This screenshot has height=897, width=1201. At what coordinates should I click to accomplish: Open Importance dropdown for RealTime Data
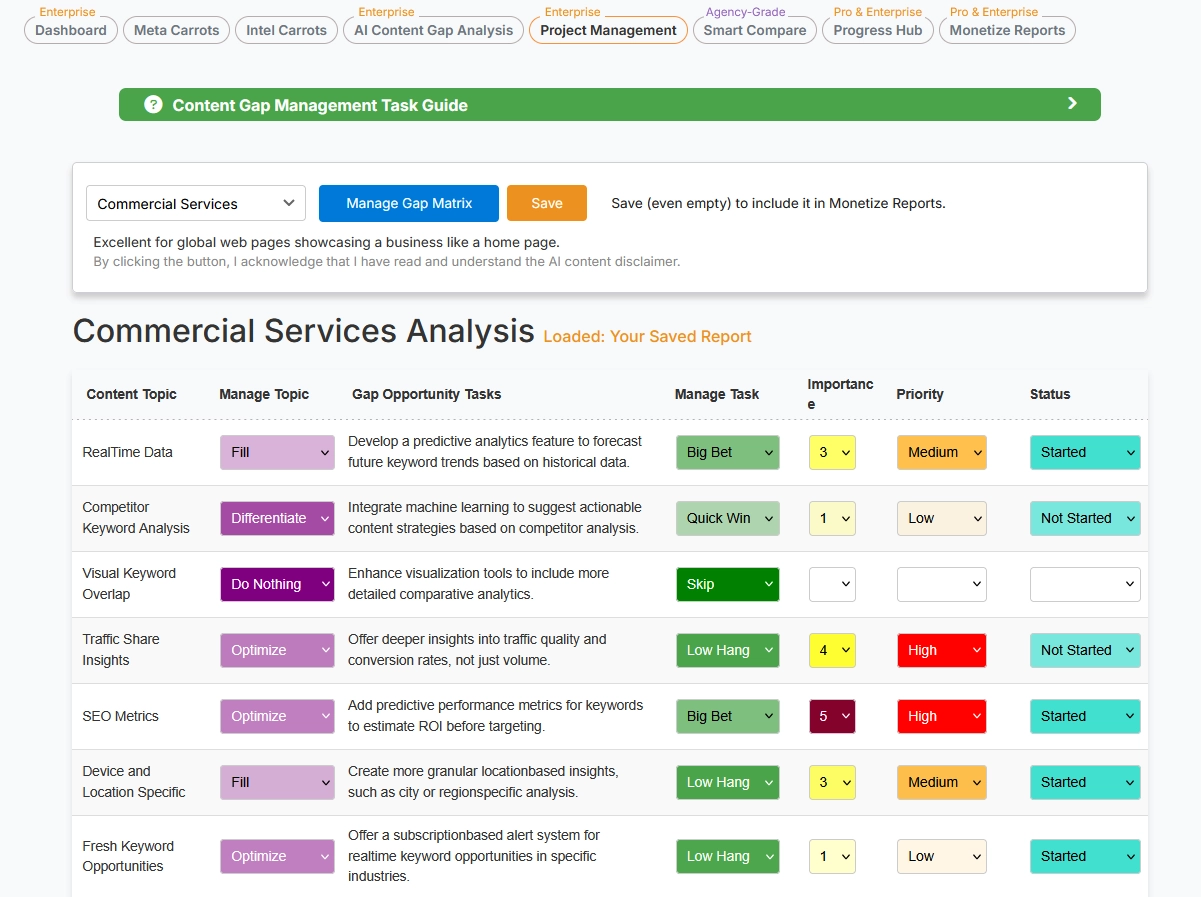click(832, 452)
